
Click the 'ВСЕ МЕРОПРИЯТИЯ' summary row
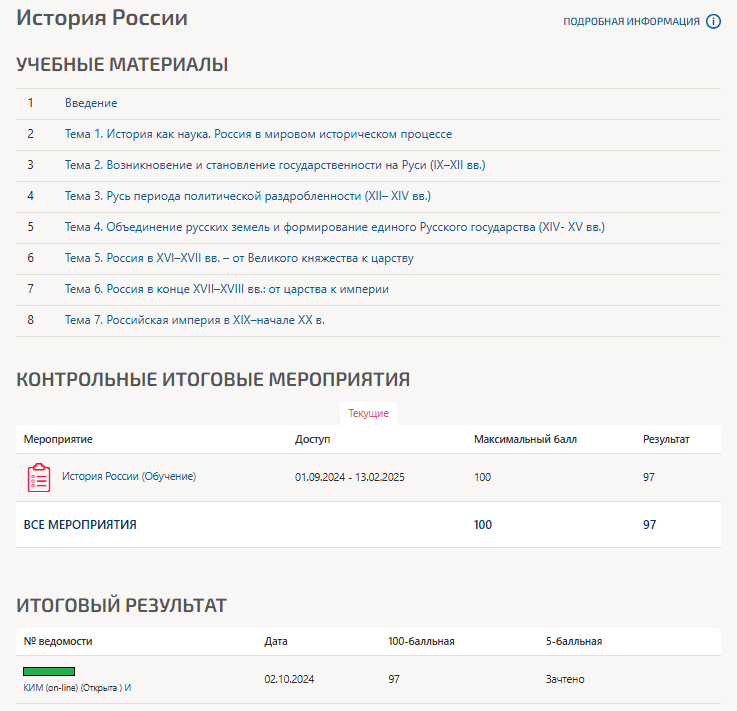80,524
